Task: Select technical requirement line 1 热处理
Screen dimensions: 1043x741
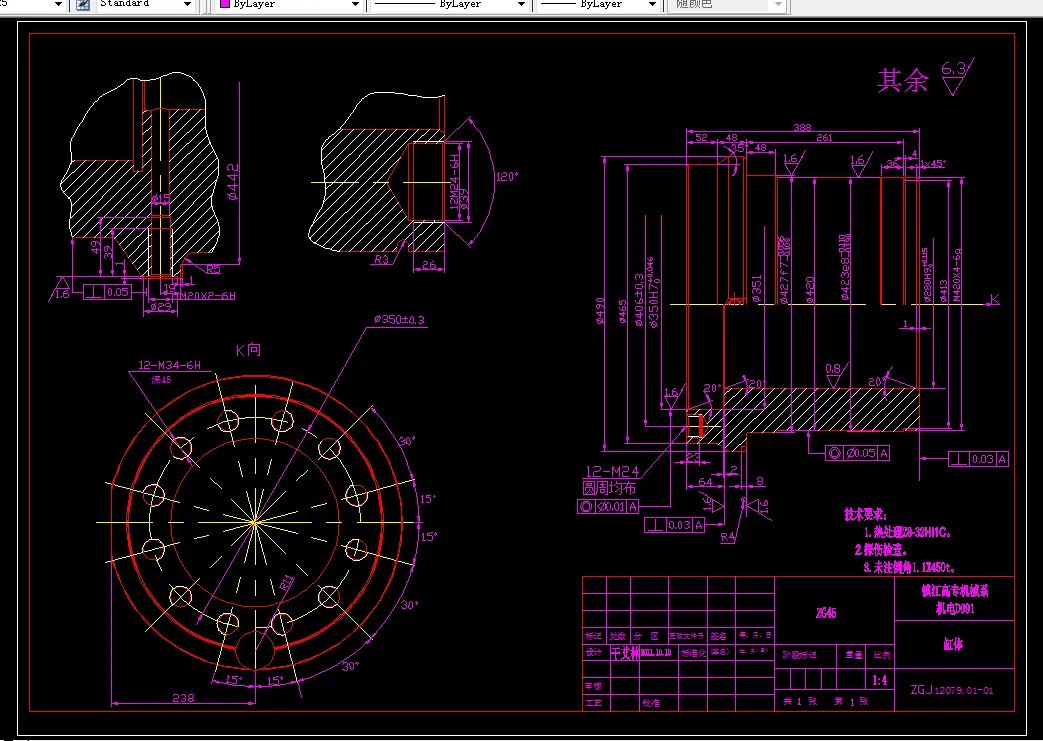Action: tap(907, 532)
